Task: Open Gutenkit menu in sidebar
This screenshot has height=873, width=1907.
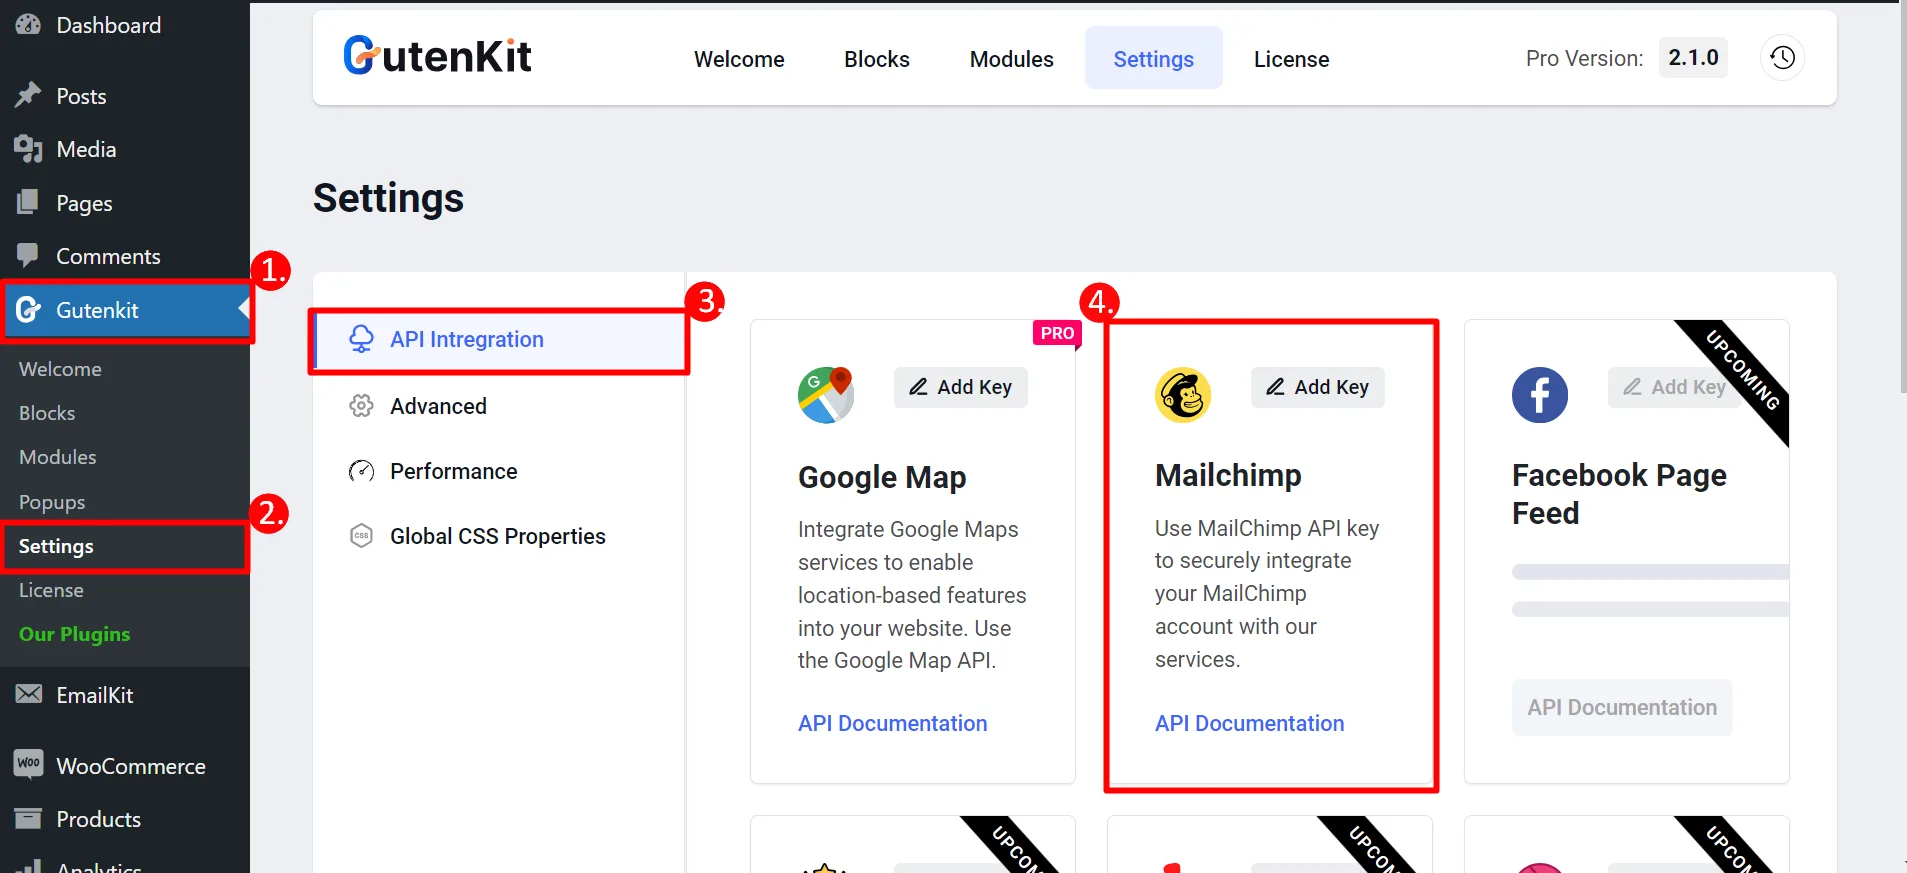Action: pos(125,310)
